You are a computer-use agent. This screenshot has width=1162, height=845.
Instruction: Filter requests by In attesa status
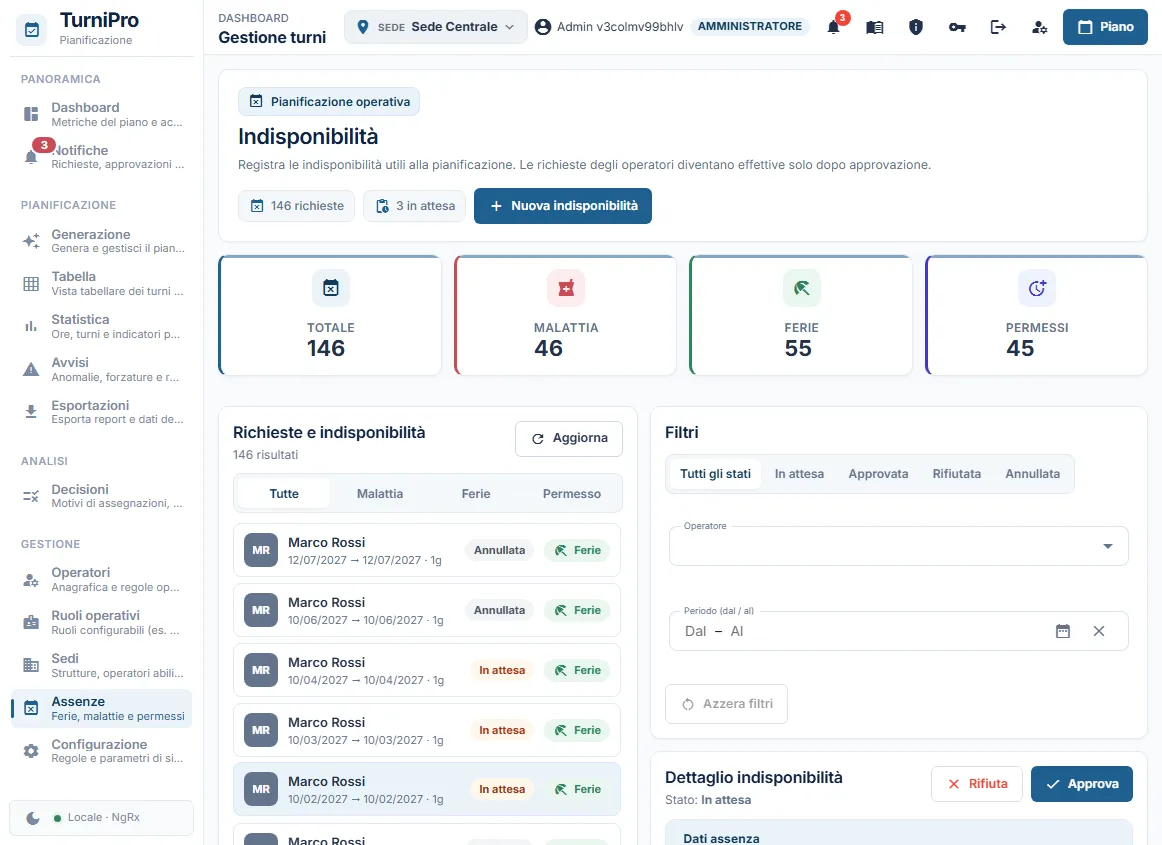(x=799, y=474)
